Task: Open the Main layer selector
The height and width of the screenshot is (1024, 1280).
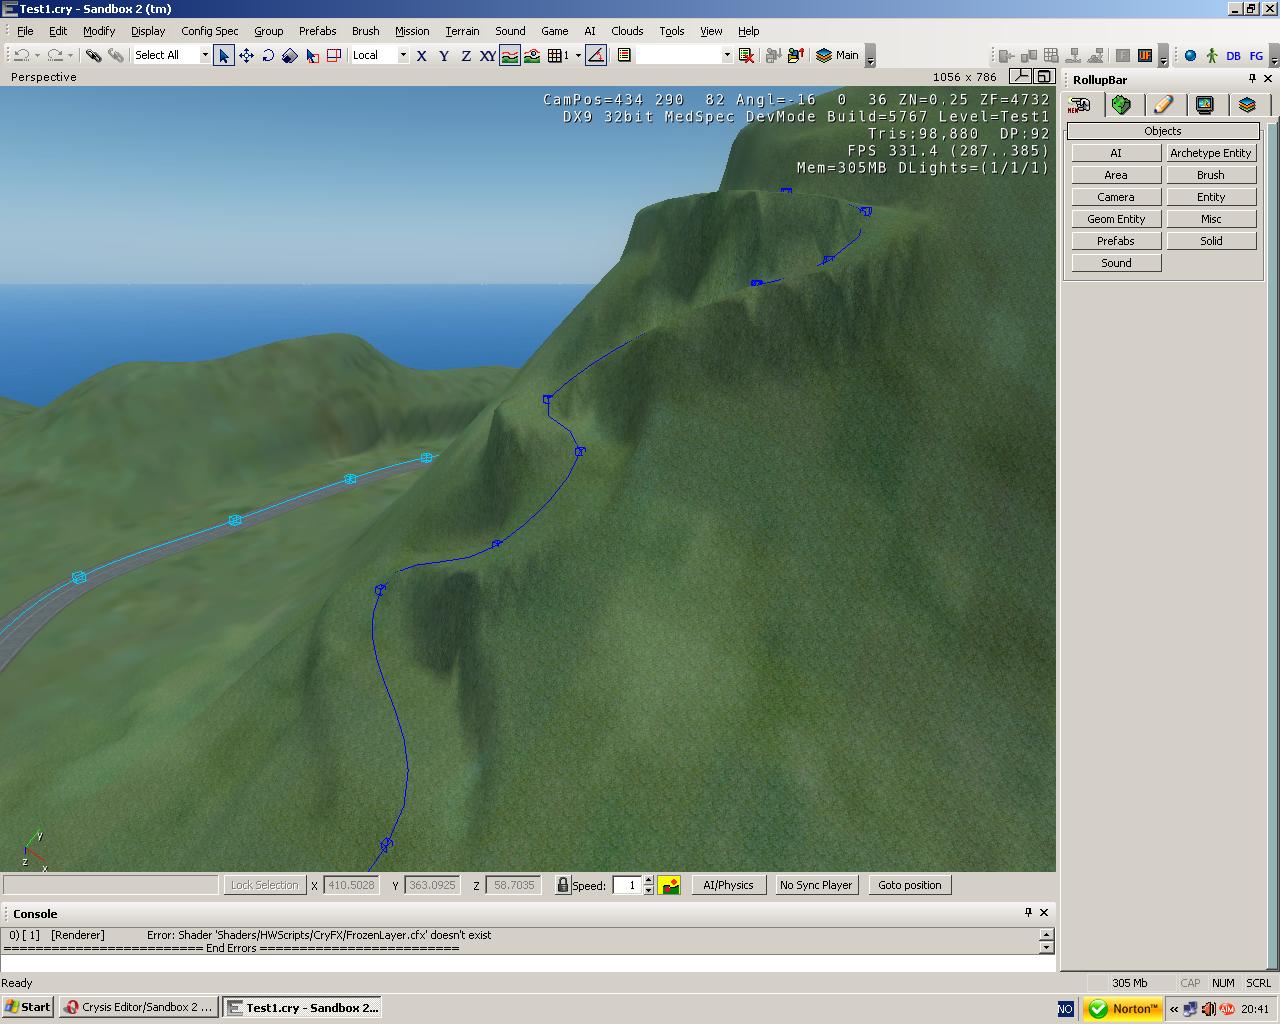Action: point(837,55)
